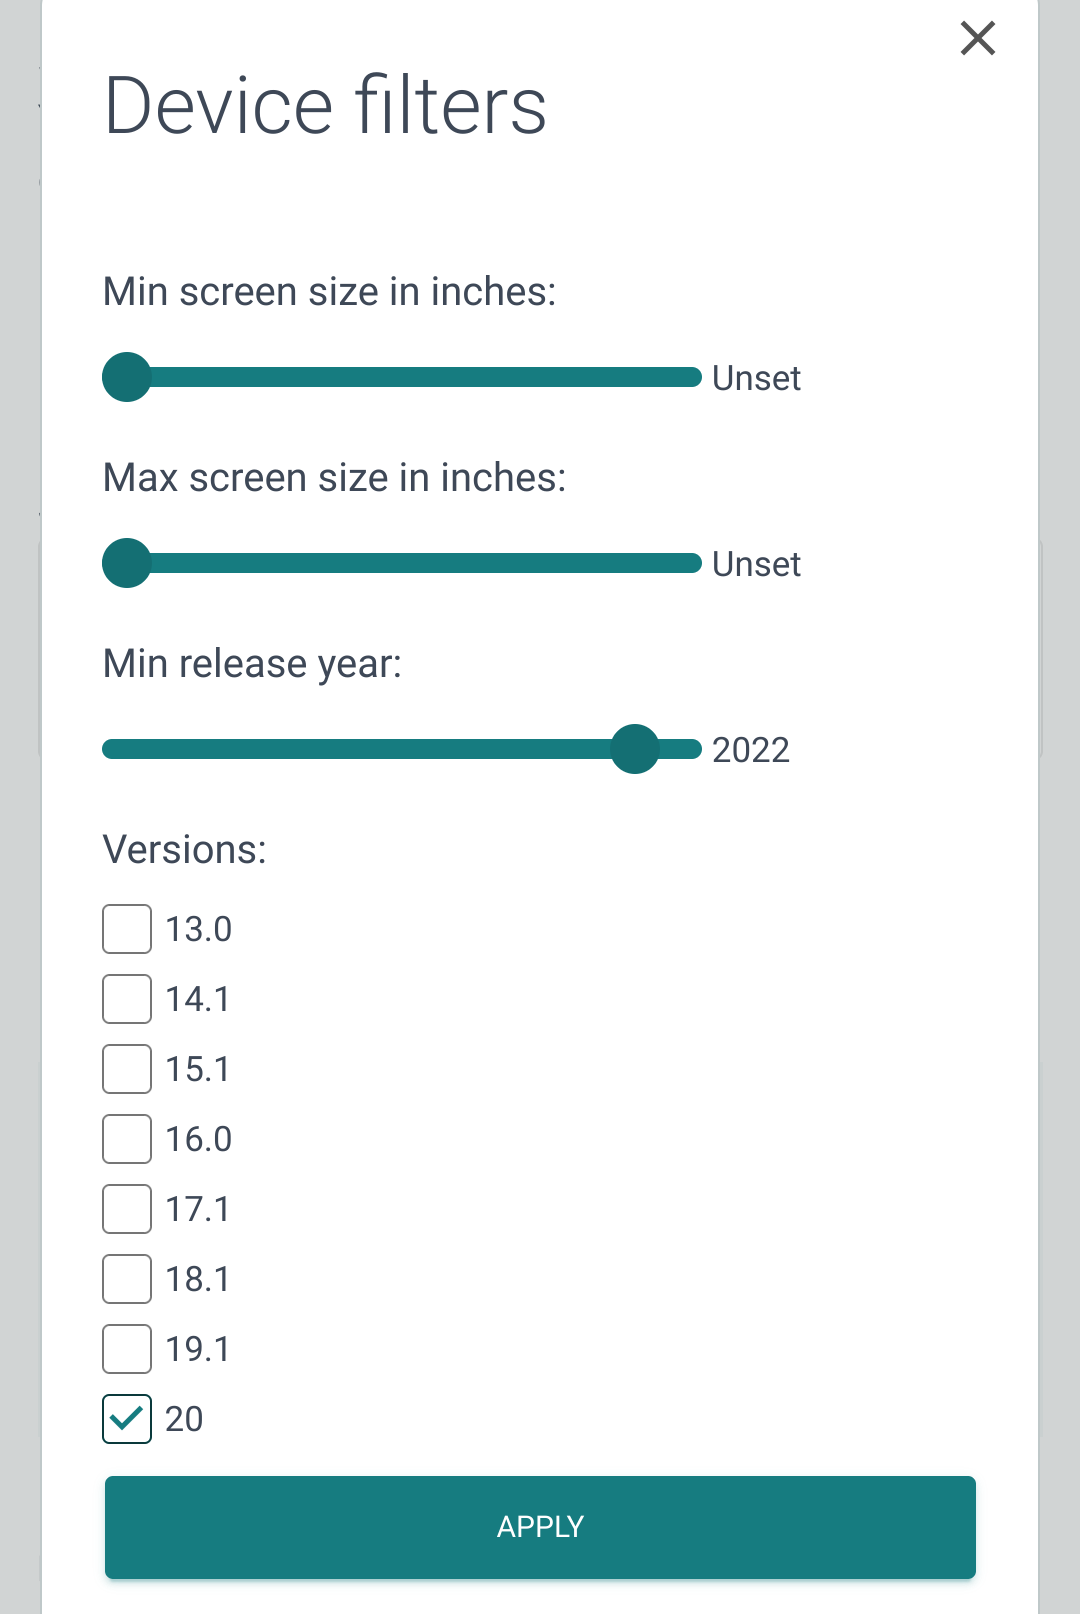The image size is (1080, 1614).
Task: Click the Min screen size slider handle
Action: 127,377
